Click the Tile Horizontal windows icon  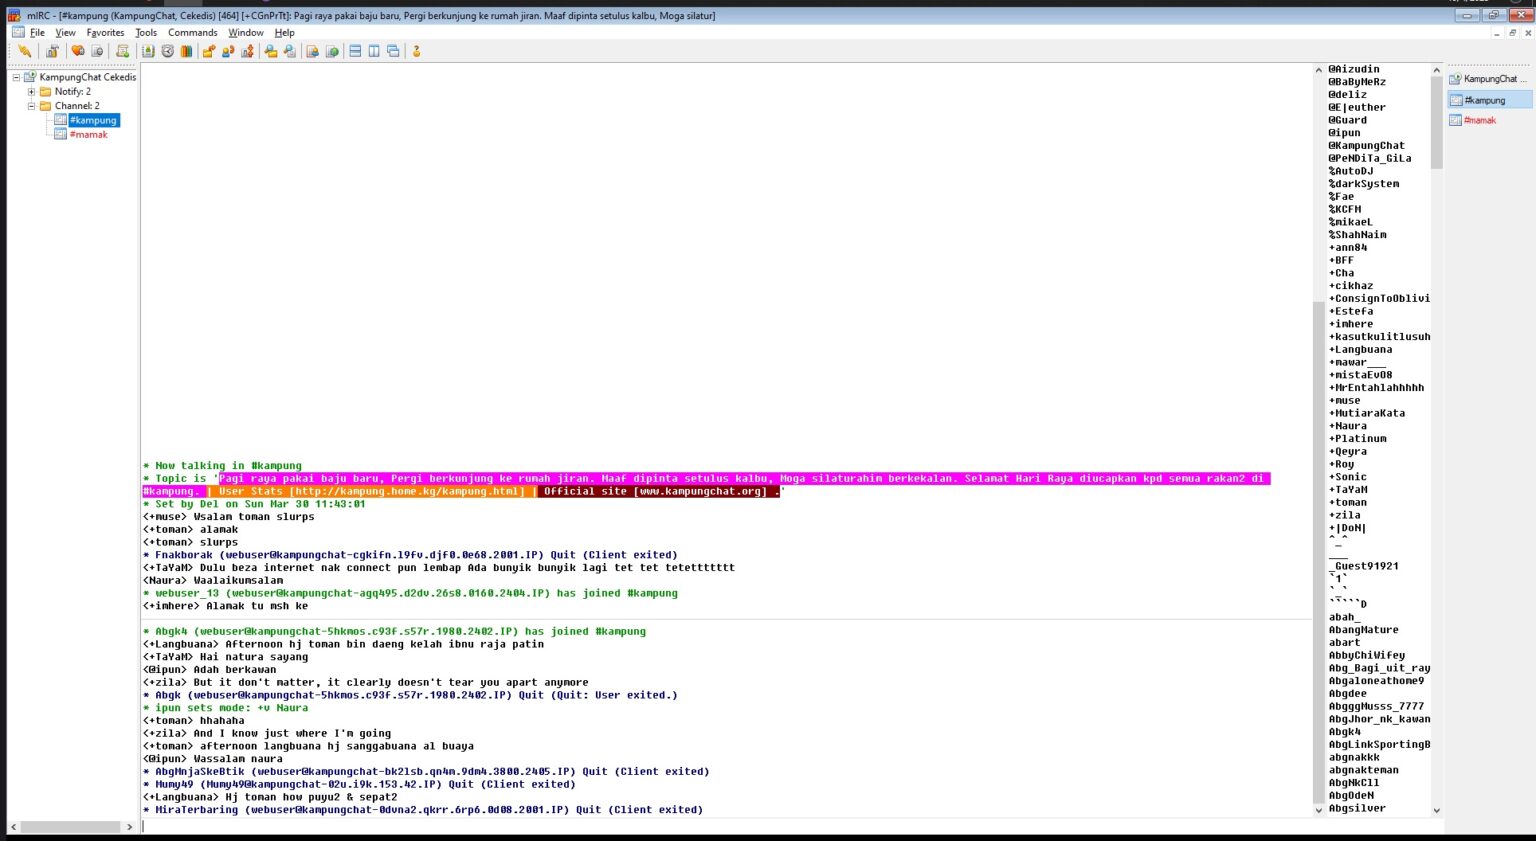(355, 51)
